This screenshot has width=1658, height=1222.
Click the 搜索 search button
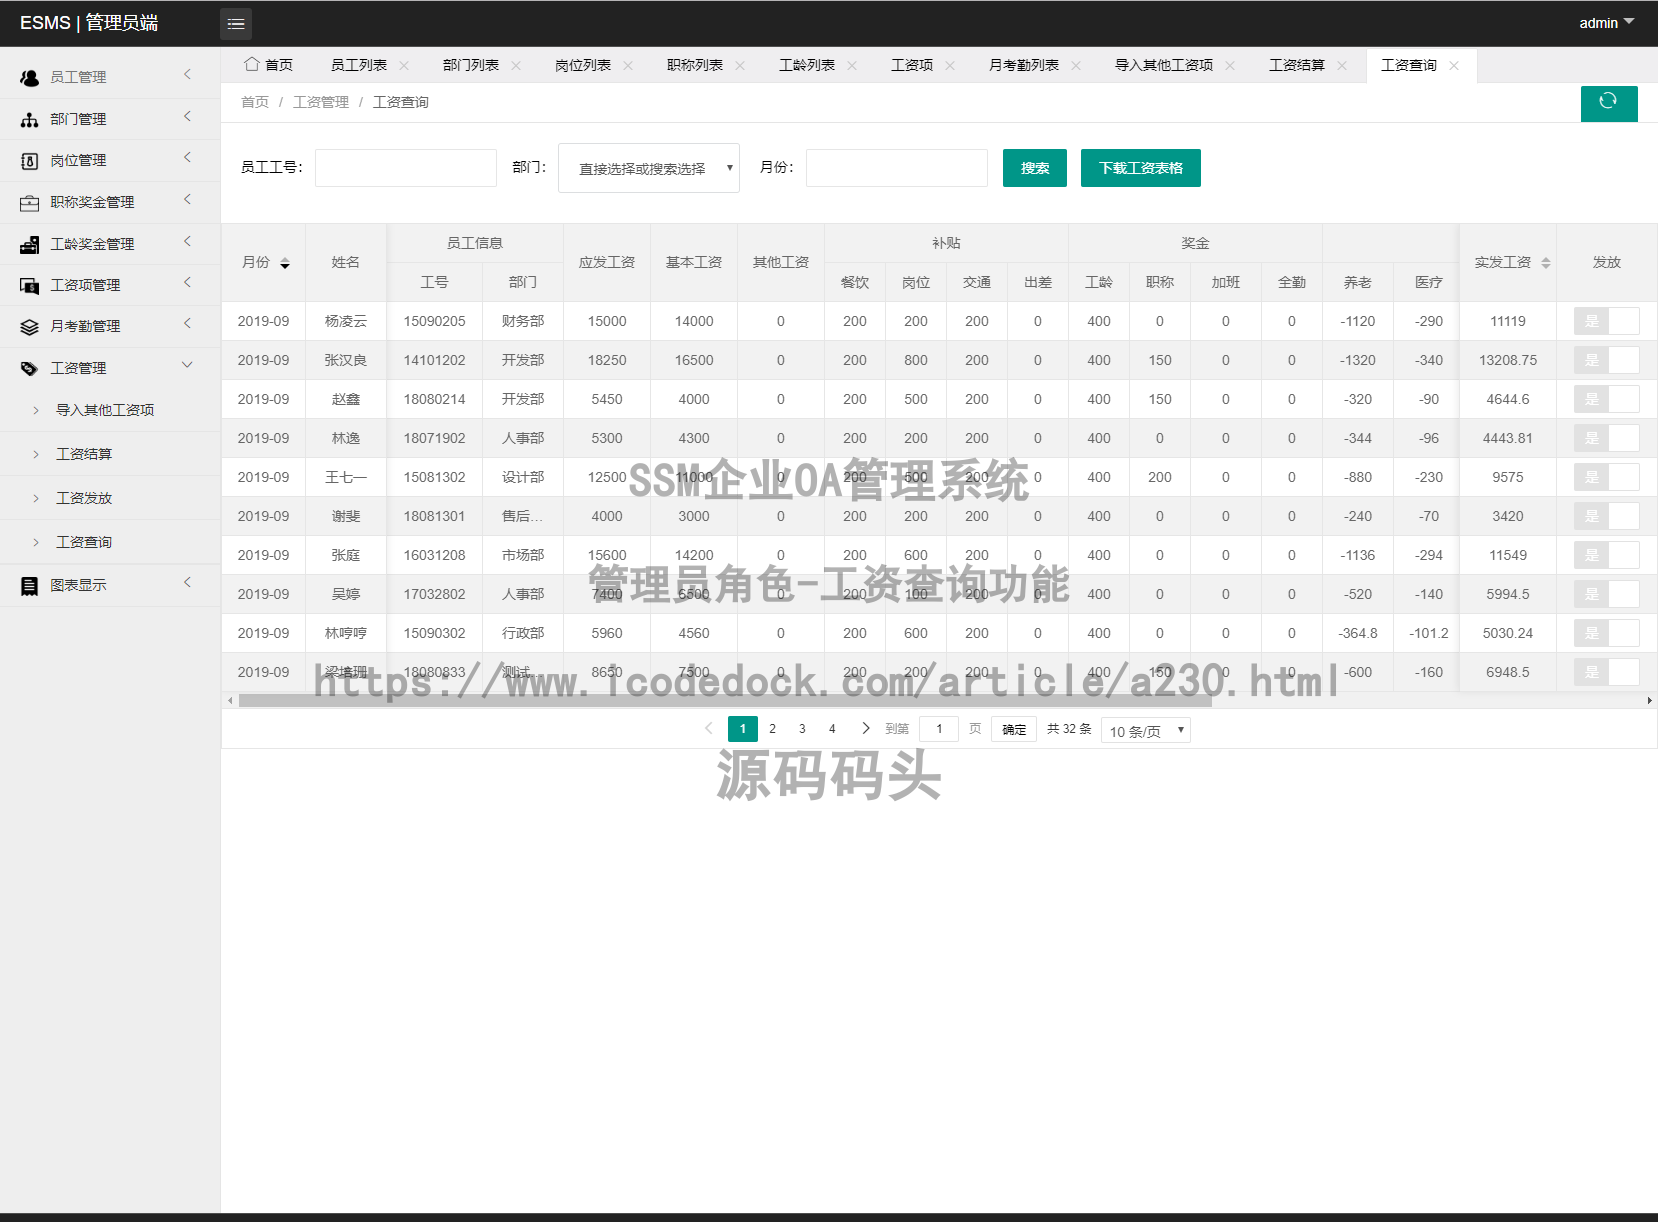pos(1034,167)
